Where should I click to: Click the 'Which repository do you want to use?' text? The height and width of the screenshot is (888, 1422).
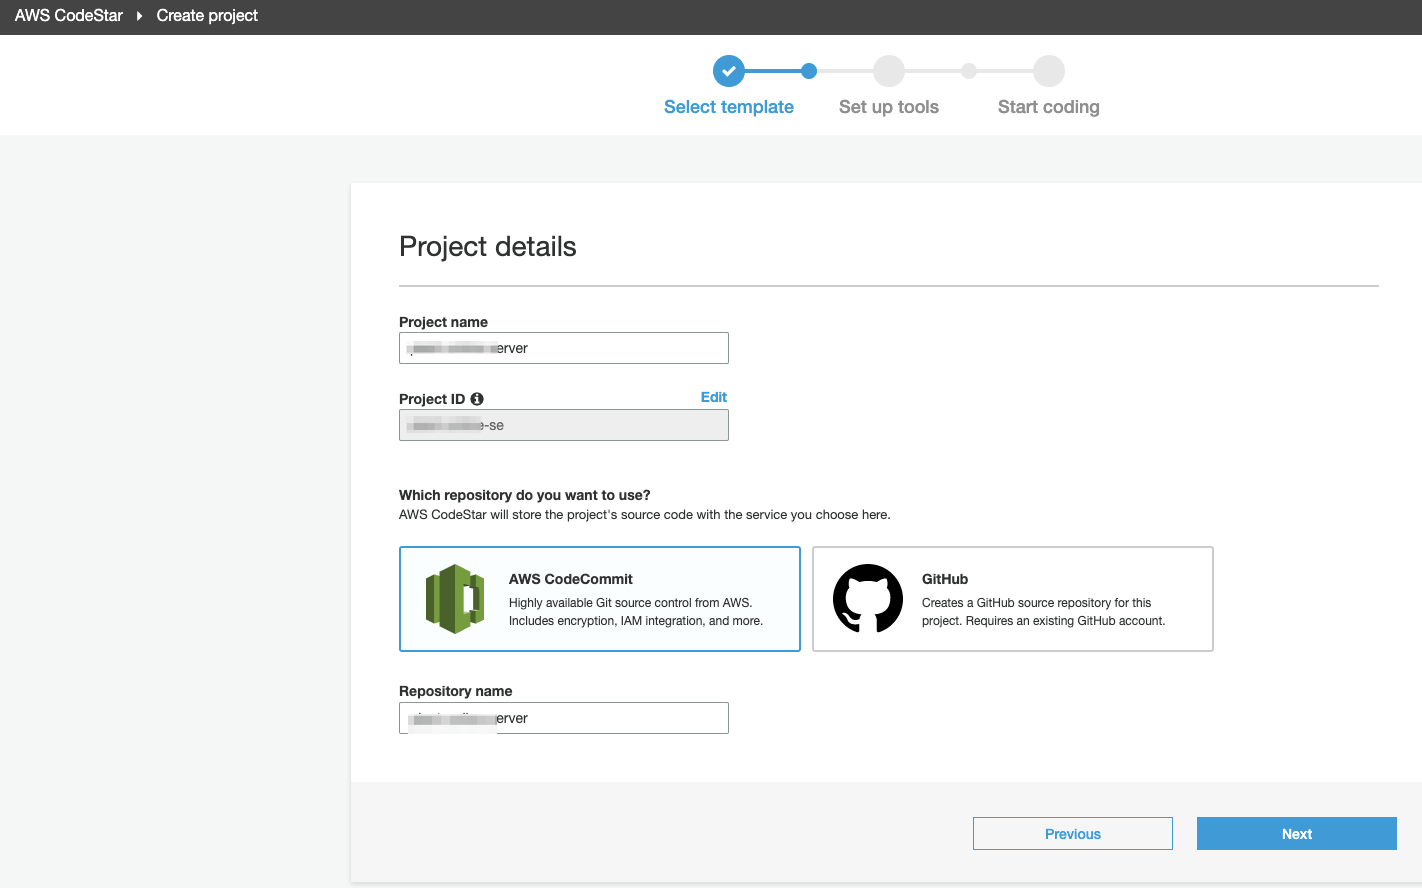click(525, 495)
